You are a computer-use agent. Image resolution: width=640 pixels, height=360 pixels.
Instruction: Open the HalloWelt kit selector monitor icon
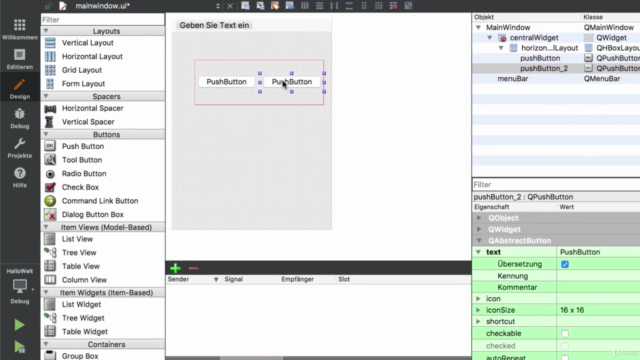click(x=20, y=286)
